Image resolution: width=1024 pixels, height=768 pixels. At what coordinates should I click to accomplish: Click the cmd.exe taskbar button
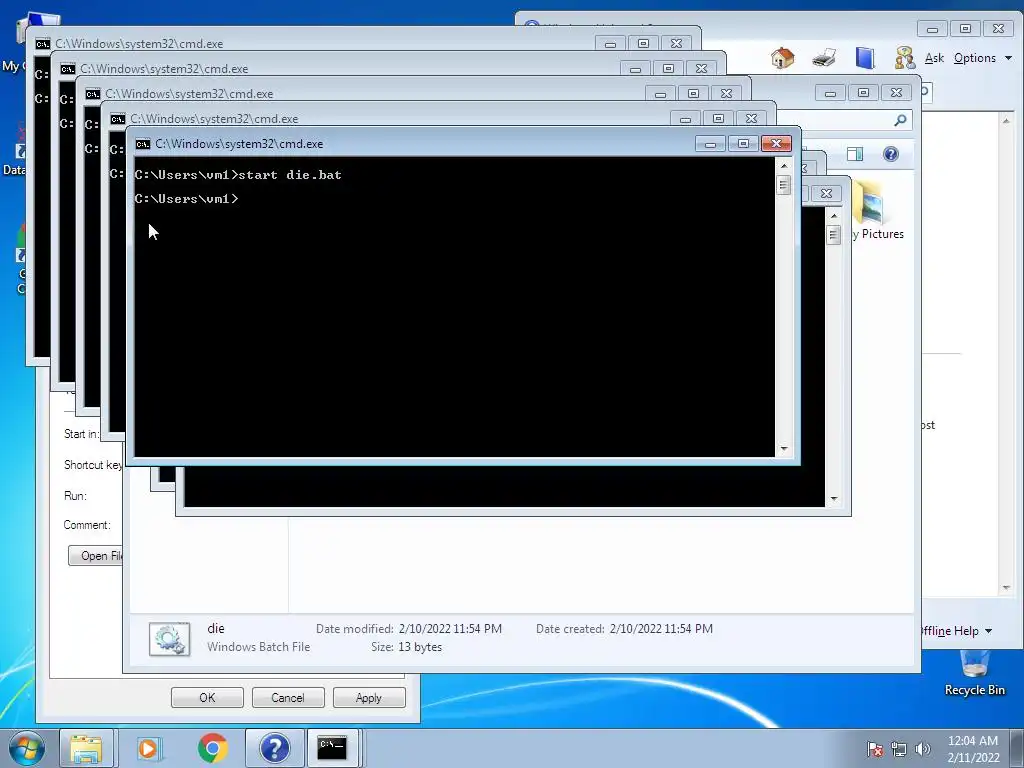point(333,748)
